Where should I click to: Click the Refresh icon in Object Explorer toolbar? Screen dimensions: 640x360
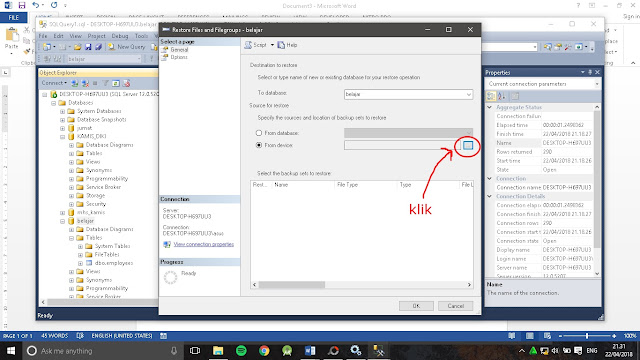(116, 83)
